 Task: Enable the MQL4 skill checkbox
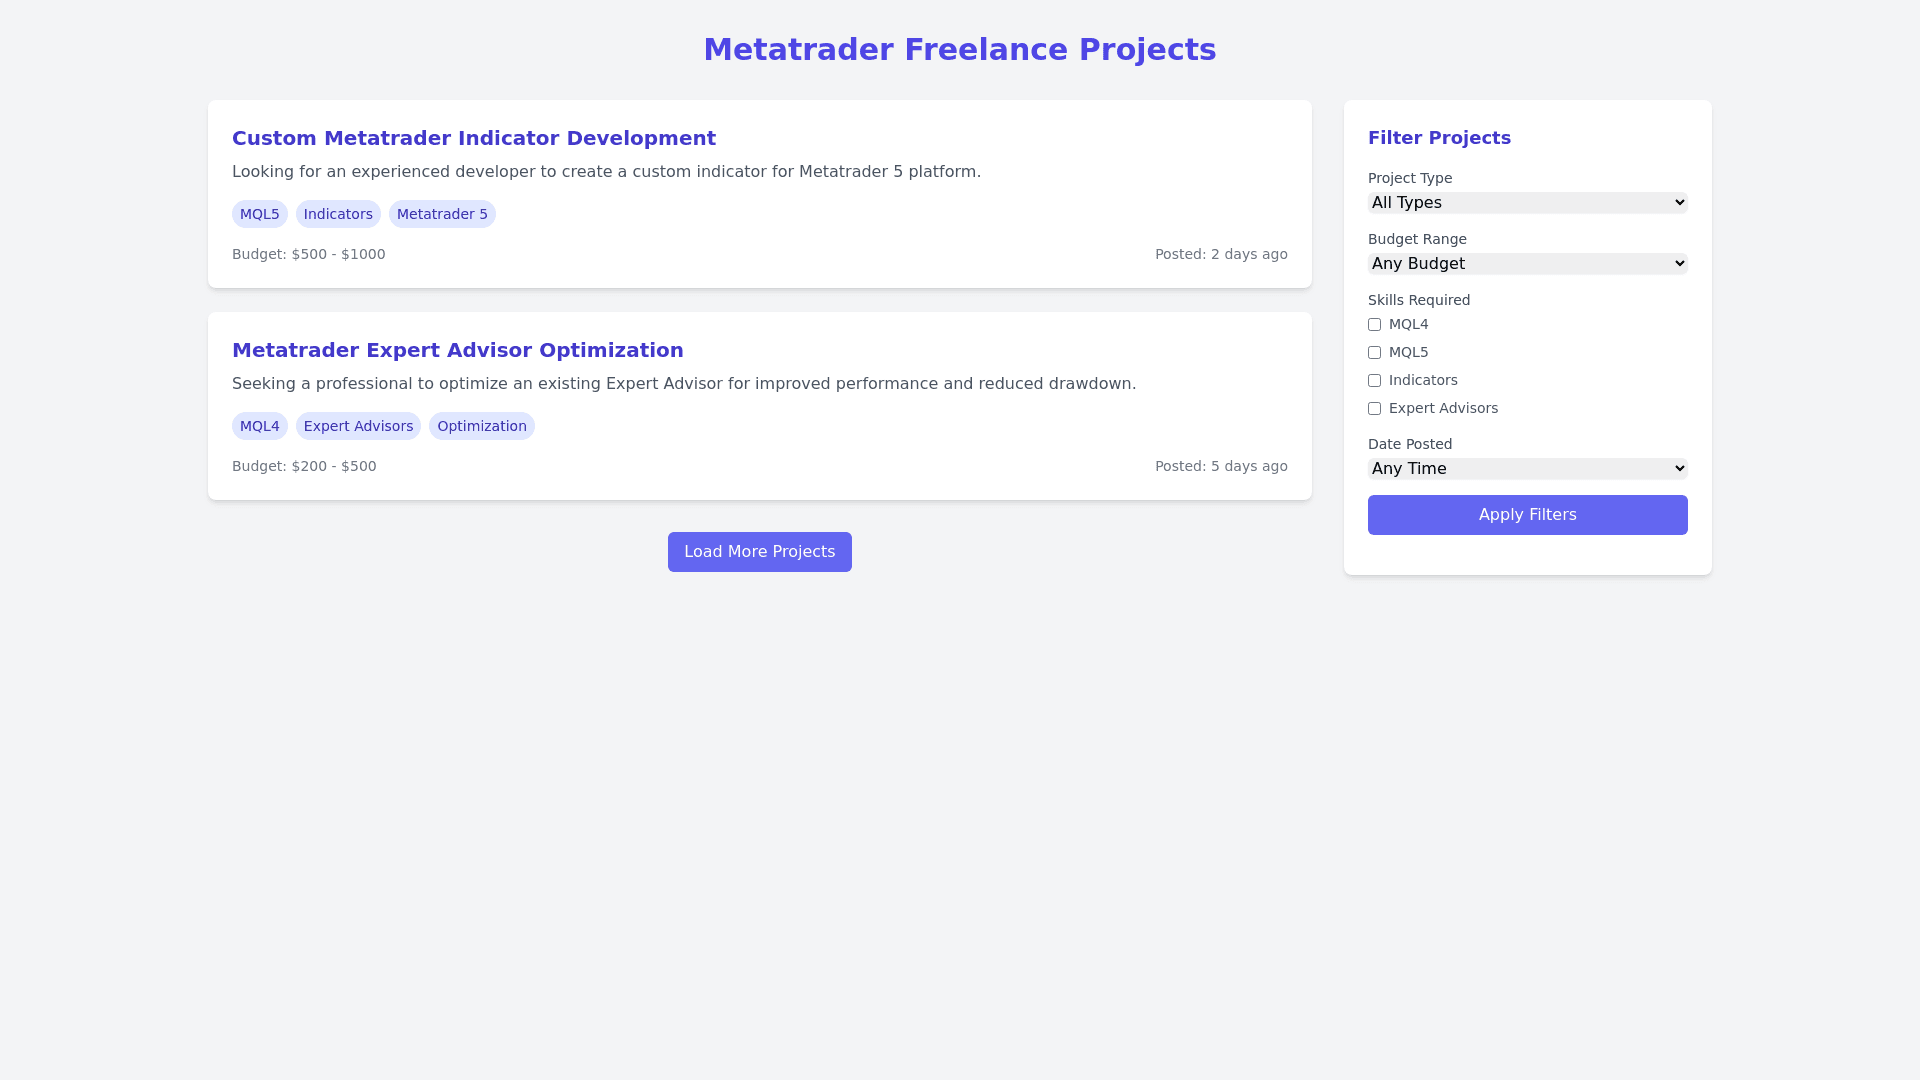click(x=1374, y=325)
